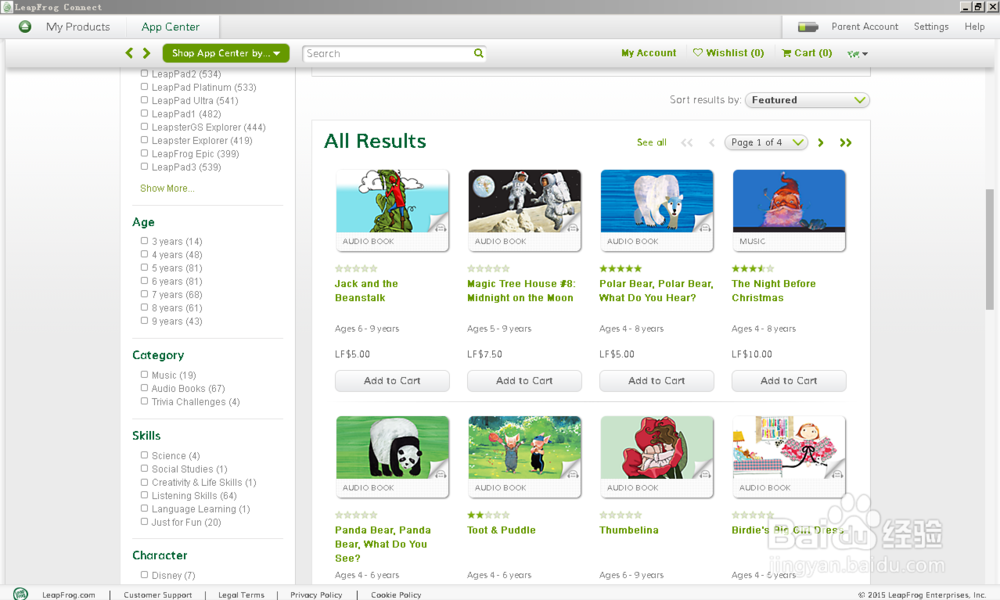The width and height of the screenshot is (1000, 600).
Task: Check the Disney character filter
Action: [144, 574]
